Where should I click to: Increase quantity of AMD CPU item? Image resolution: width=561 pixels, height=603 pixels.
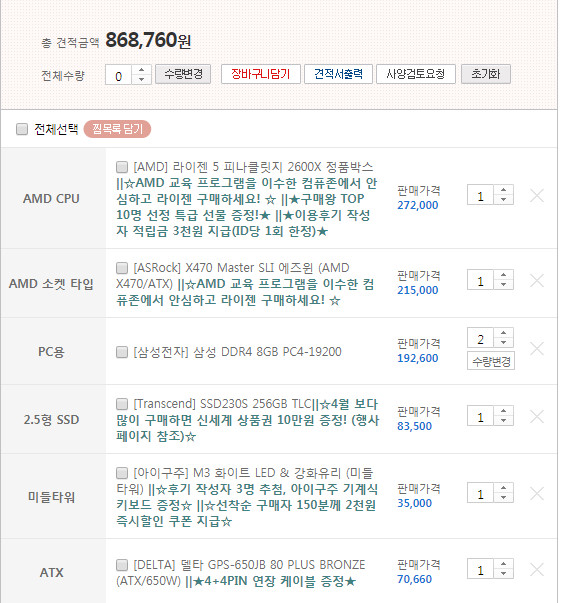click(503, 190)
